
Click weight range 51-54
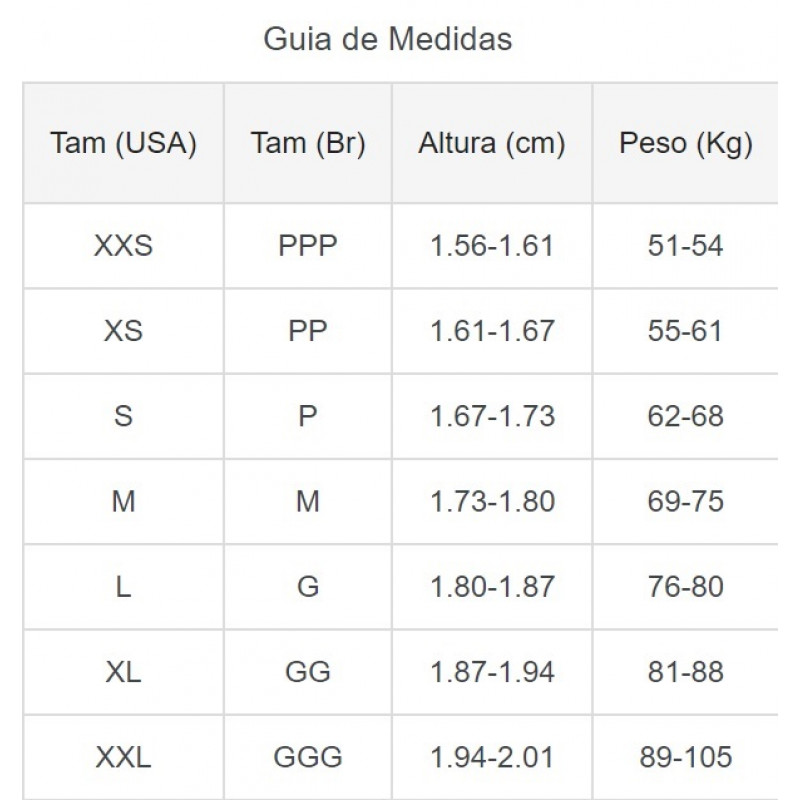(x=685, y=246)
